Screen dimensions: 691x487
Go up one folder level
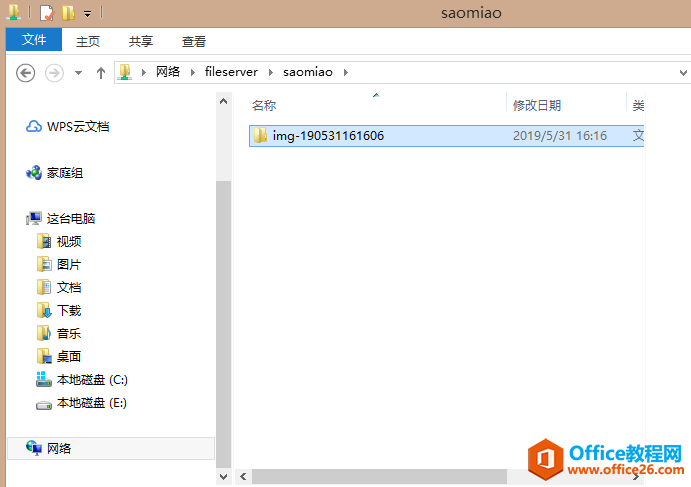(101, 73)
